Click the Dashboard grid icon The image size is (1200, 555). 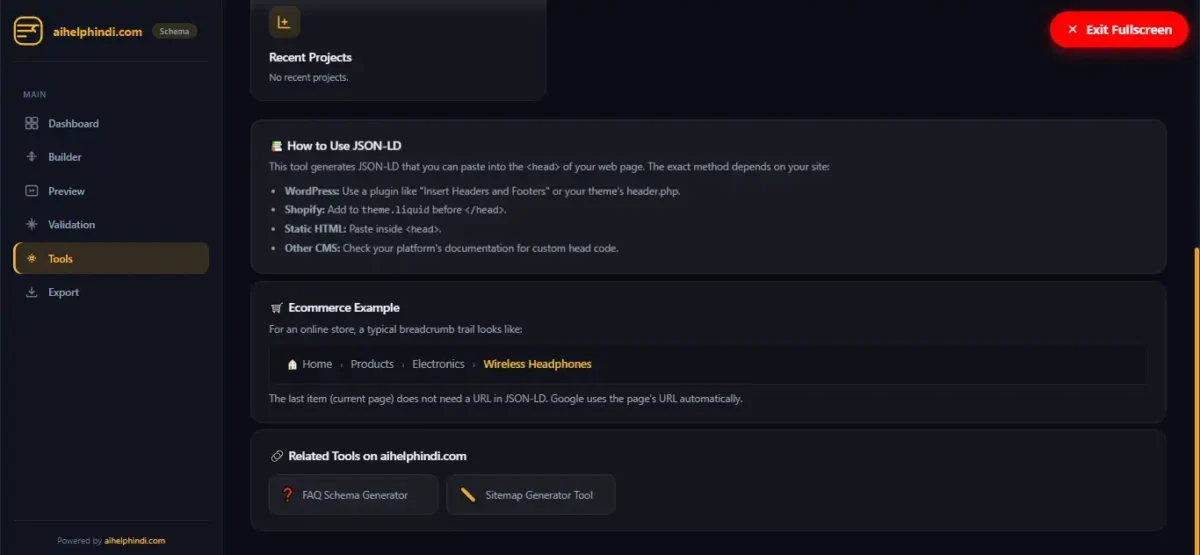point(31,124)
